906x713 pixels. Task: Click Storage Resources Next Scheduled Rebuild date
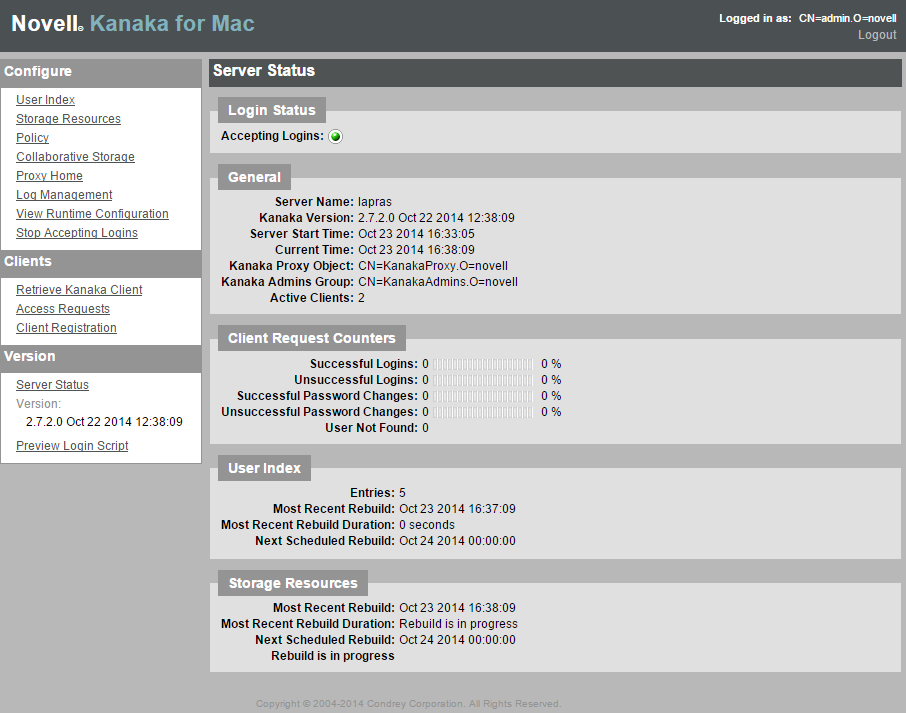(457, 640)
